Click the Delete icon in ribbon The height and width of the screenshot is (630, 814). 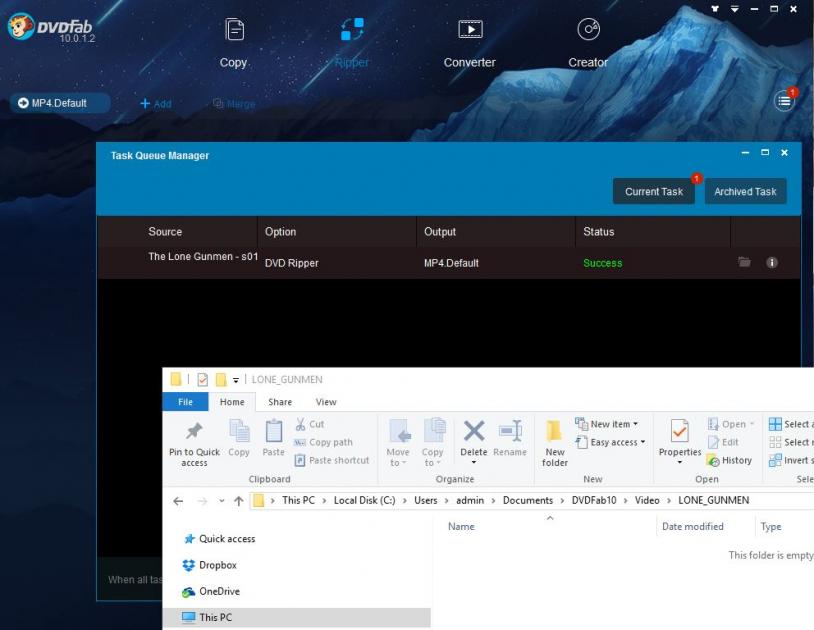click(x=474, y=441)
